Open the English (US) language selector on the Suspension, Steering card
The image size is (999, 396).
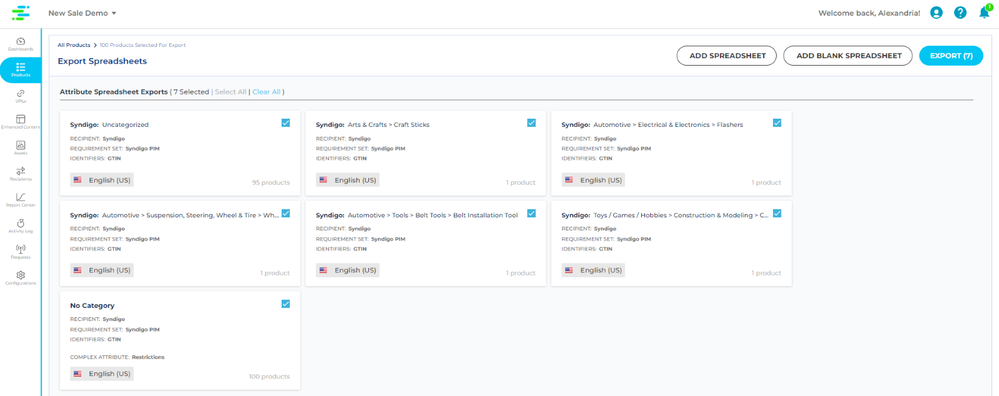pyautogui.click(x=102, y=270)
